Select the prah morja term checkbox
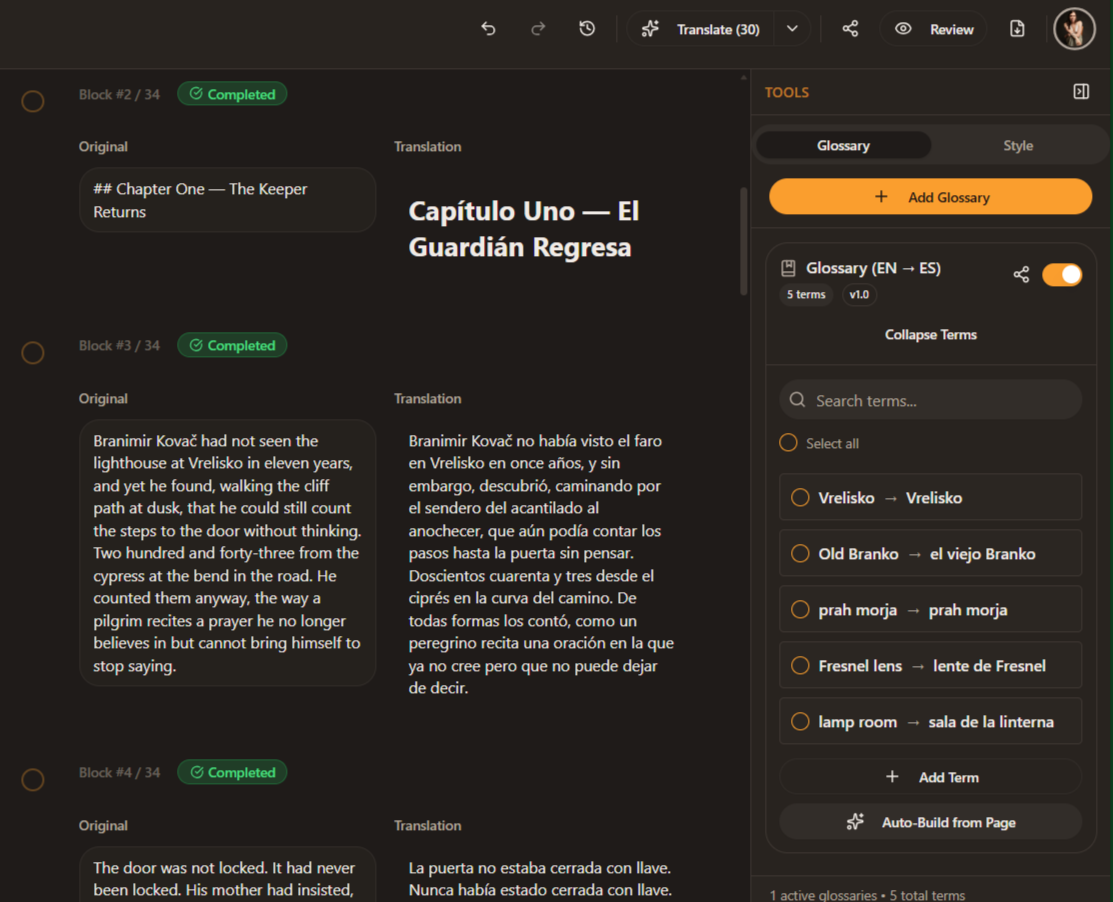1113x902 pixels. point(800,610)
